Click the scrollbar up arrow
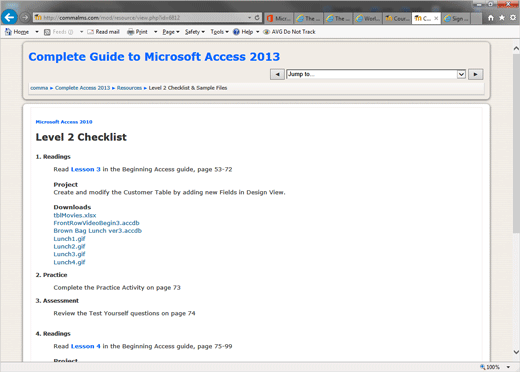Screen dimensions: 520x372 pos(516,49)
